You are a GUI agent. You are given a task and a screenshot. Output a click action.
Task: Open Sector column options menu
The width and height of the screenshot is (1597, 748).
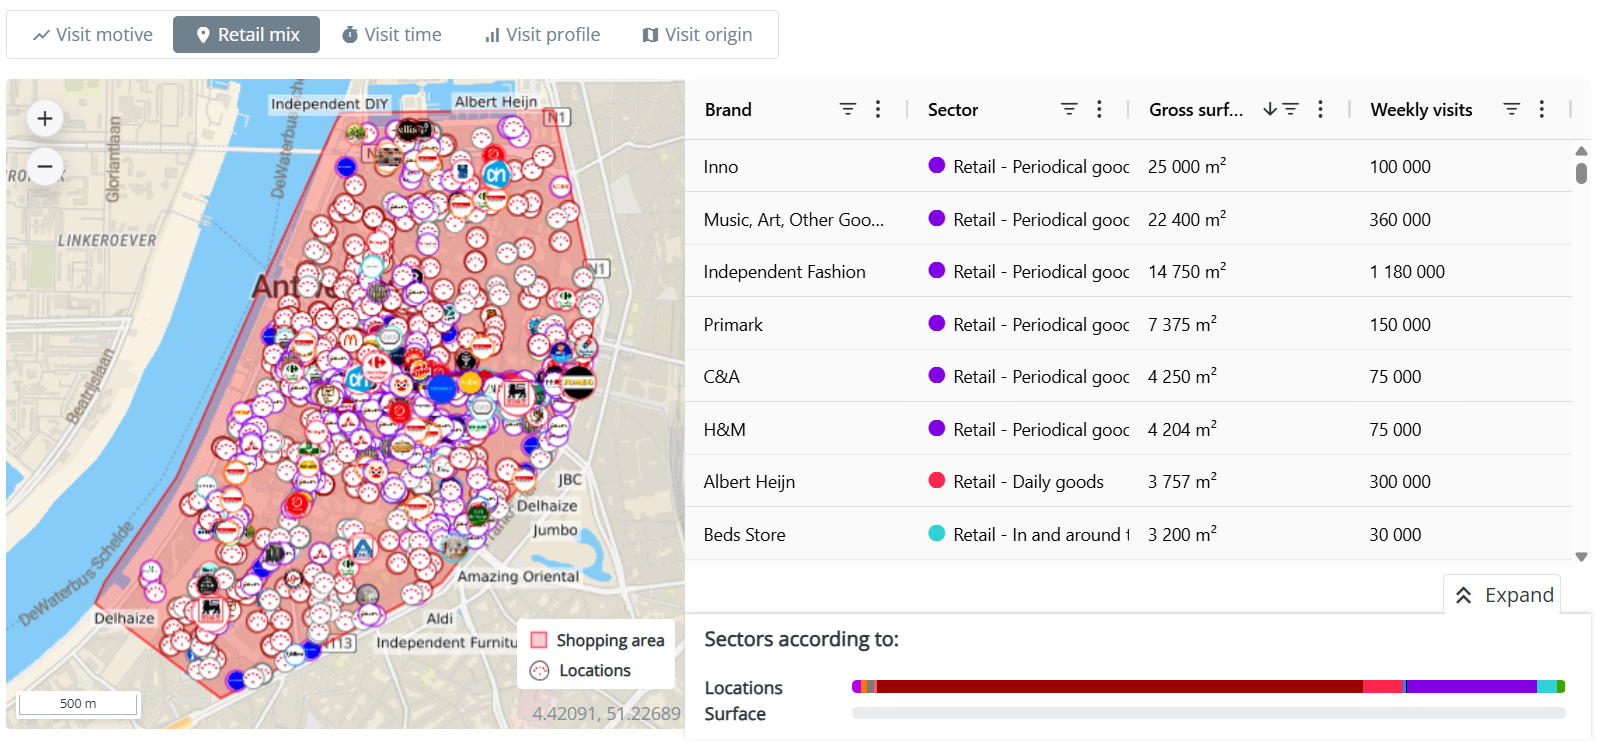point(1099,109)
